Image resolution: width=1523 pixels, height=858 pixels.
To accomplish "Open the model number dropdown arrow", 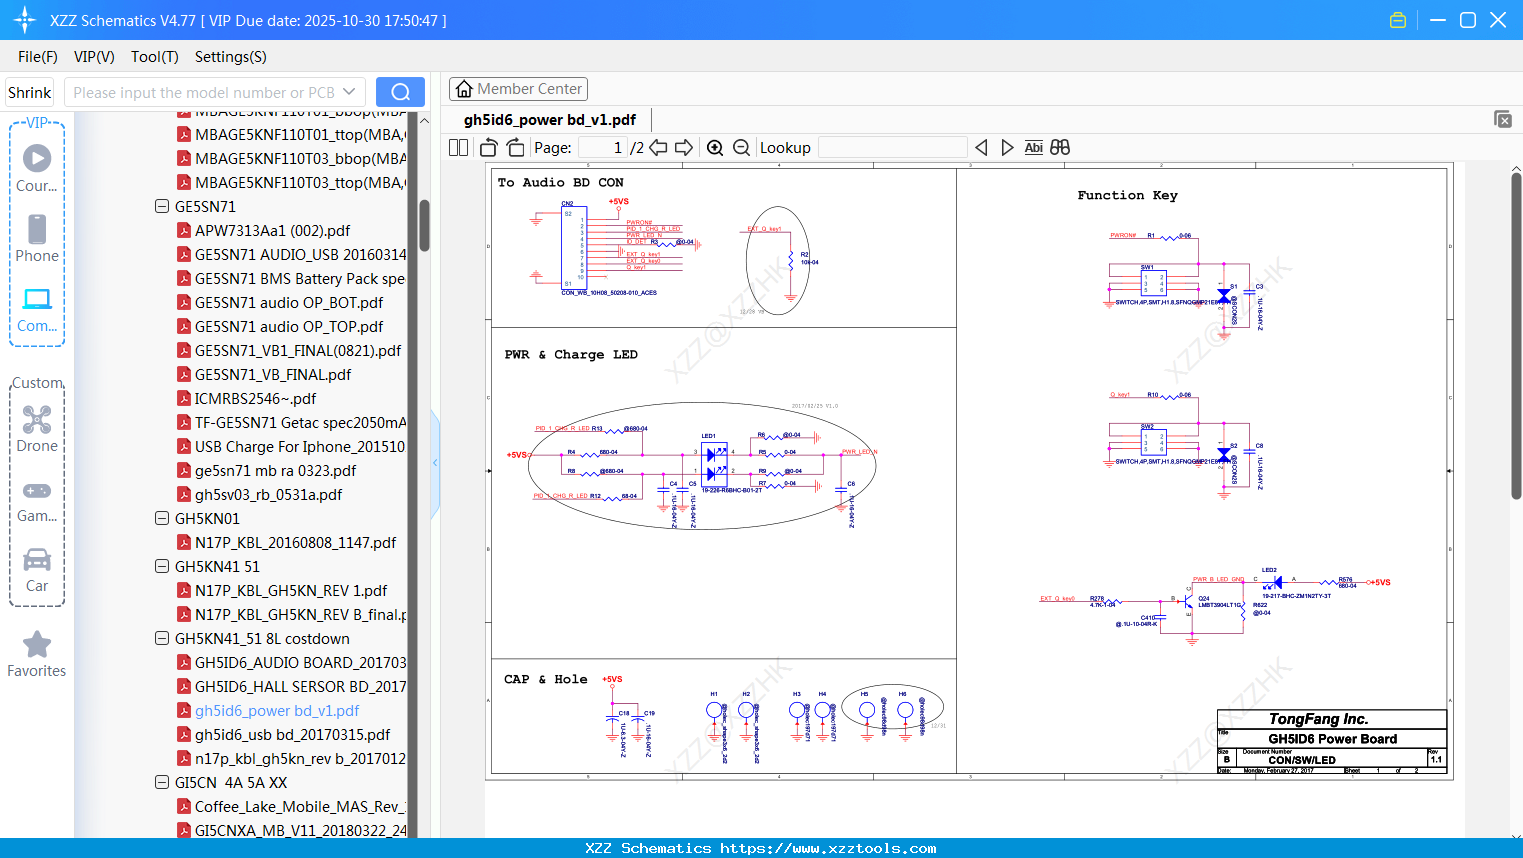I will tap(349, 92).
